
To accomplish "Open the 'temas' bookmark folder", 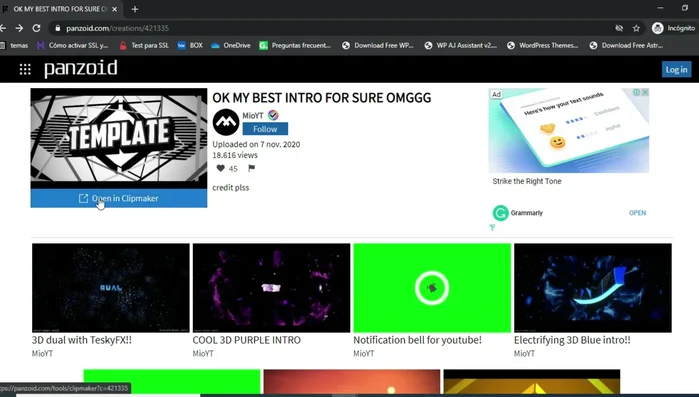I will coord(14,45).
